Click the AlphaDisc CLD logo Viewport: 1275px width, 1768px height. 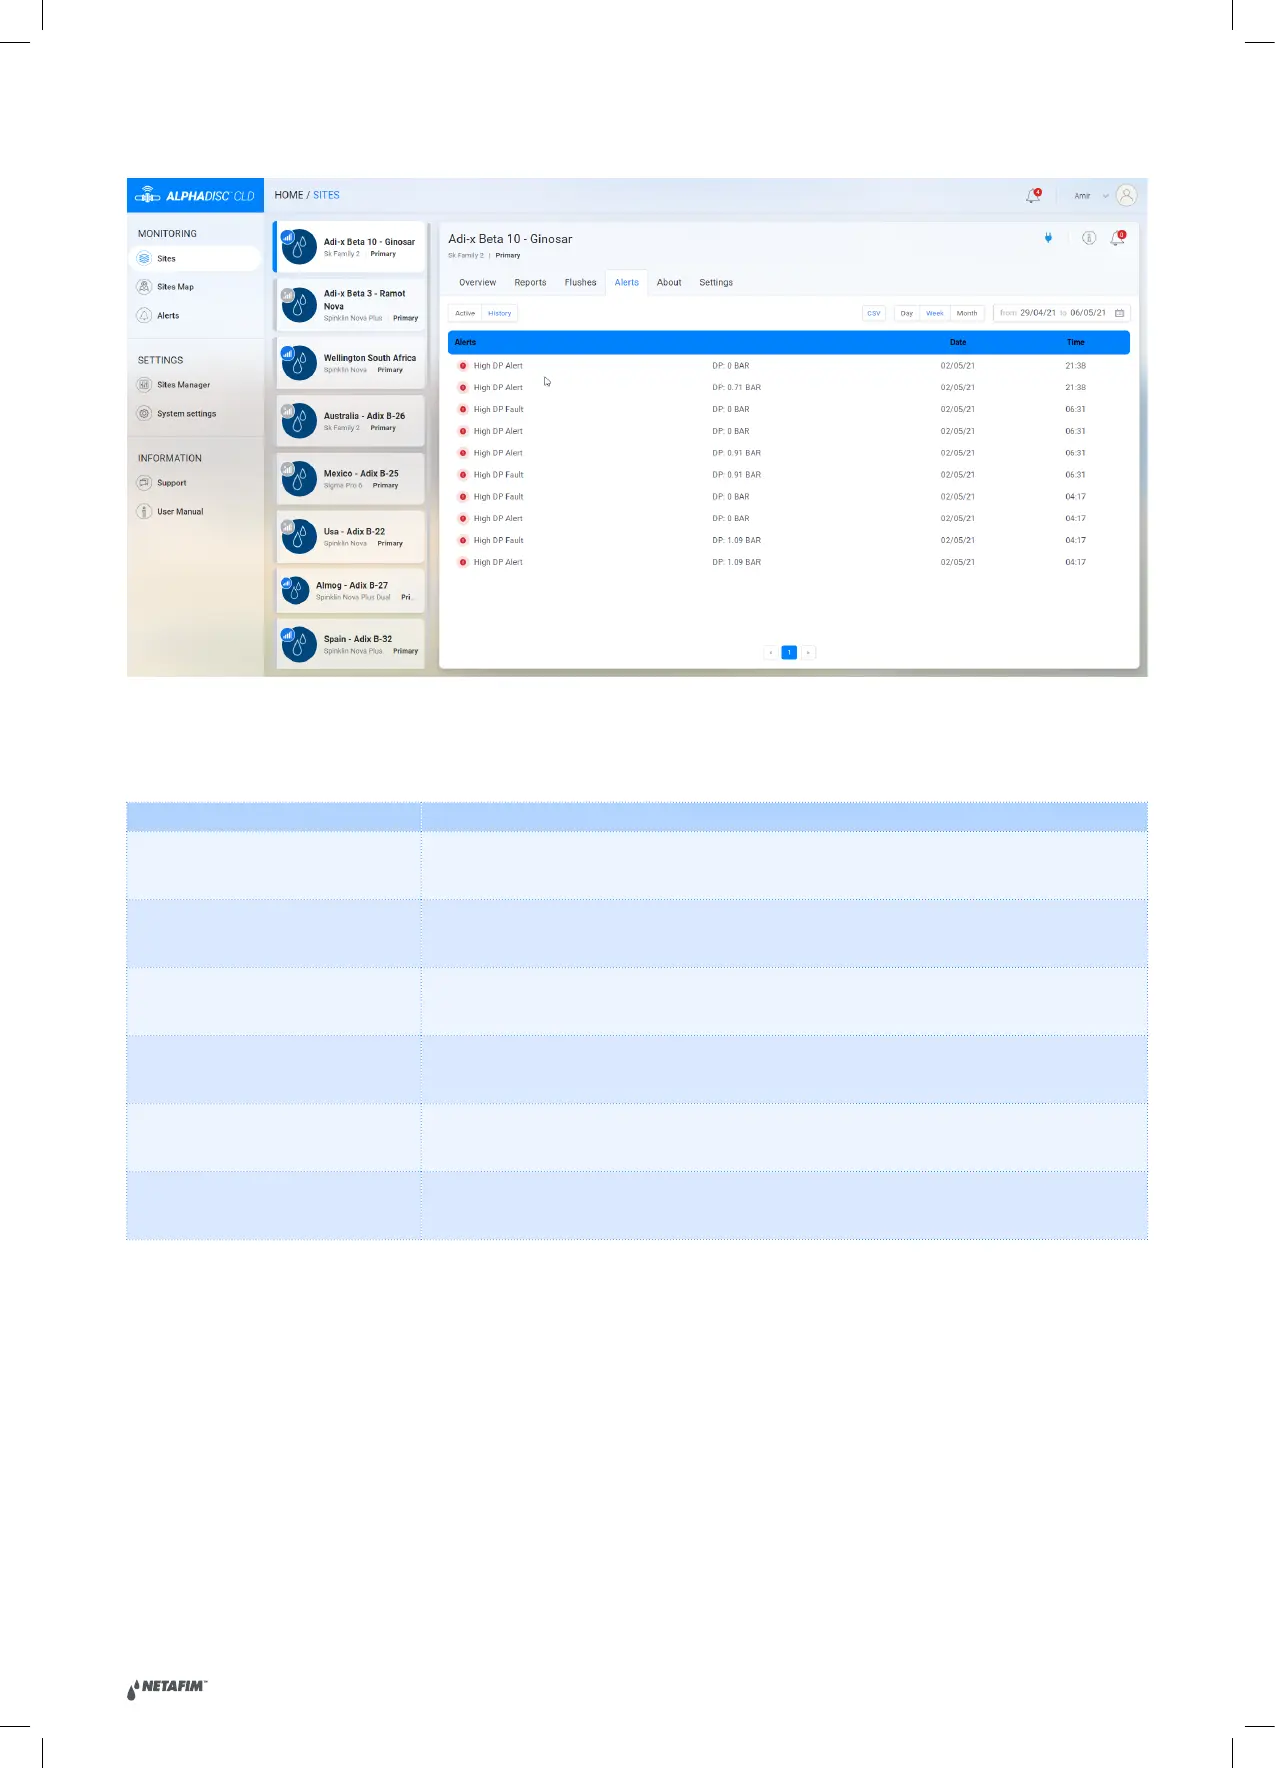coord(195,196)
